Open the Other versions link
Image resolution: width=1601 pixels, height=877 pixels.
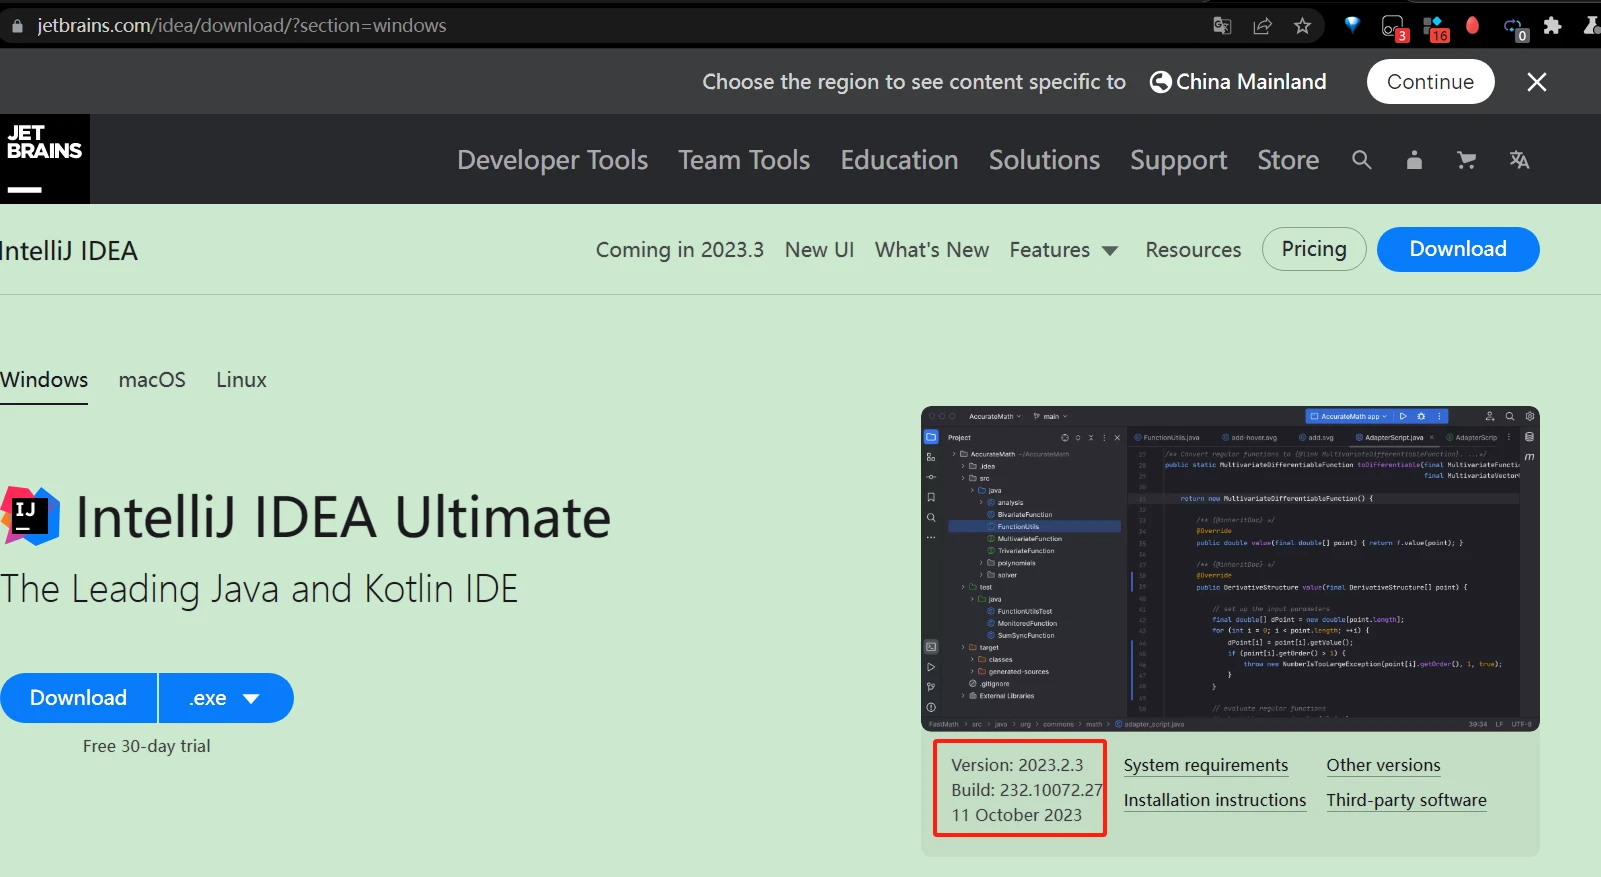click(x=1383, y=765)
